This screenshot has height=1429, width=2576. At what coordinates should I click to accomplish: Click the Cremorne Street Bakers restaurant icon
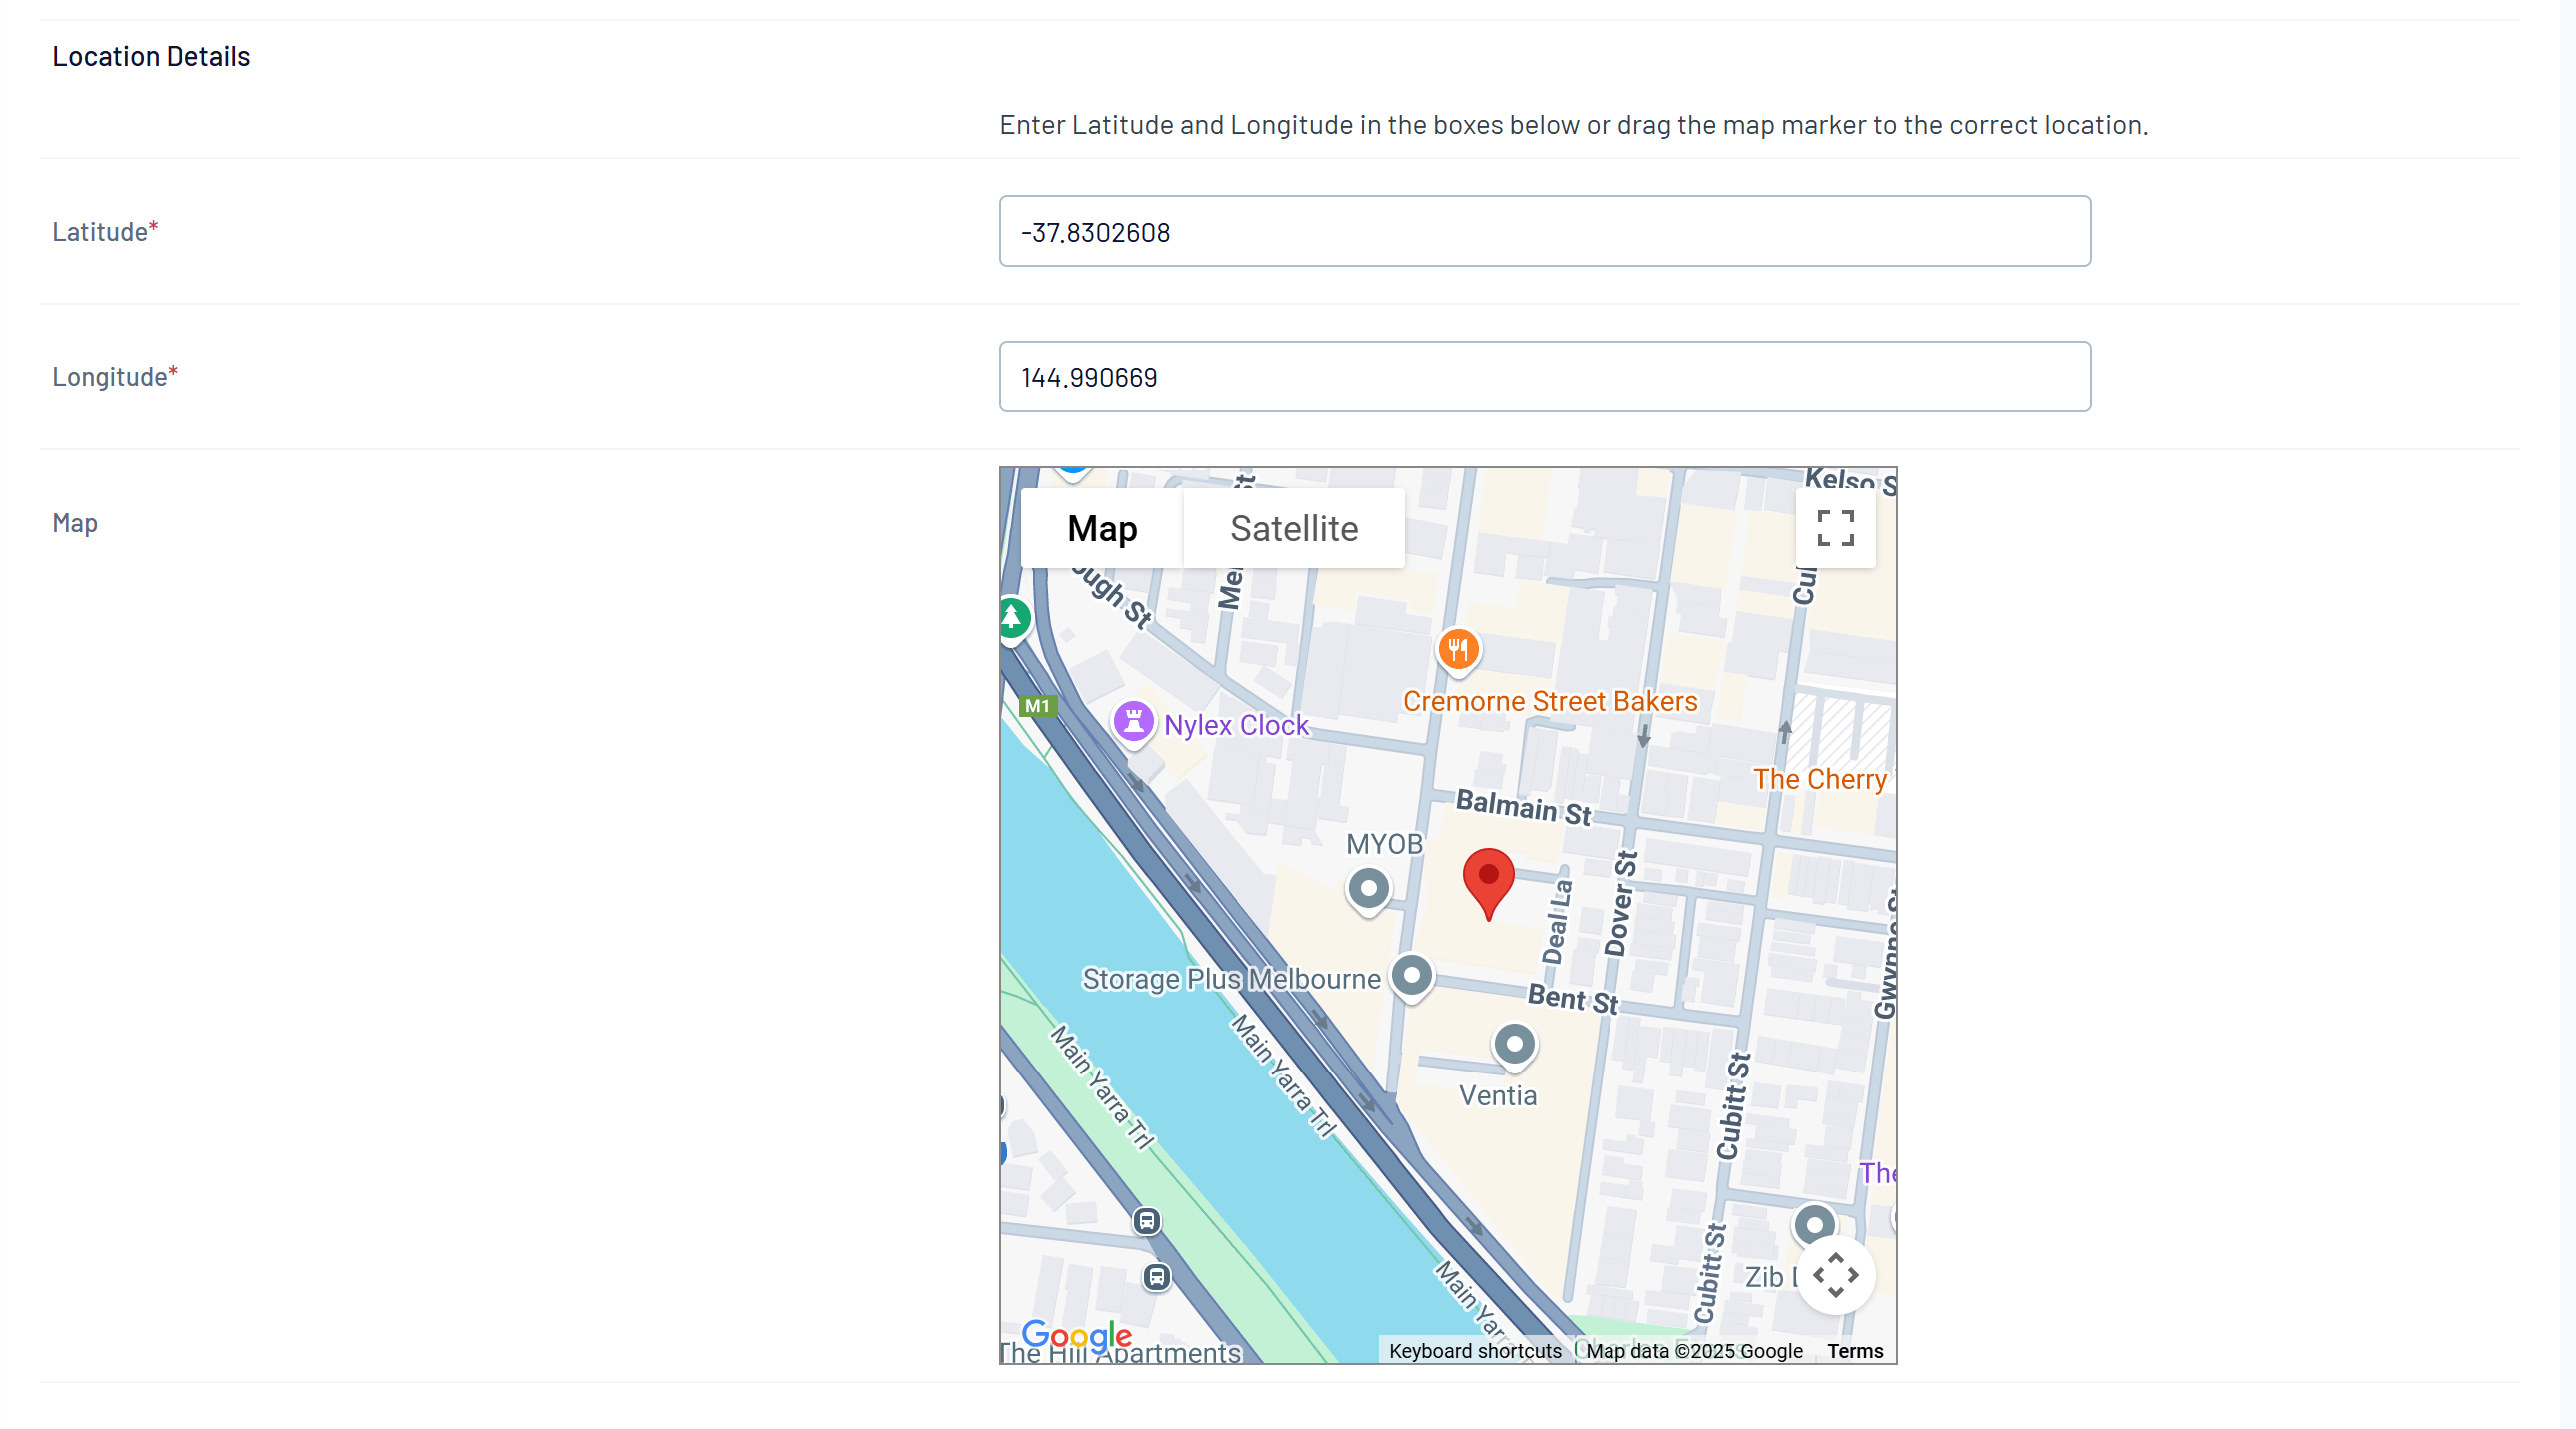pos(1458,650)
